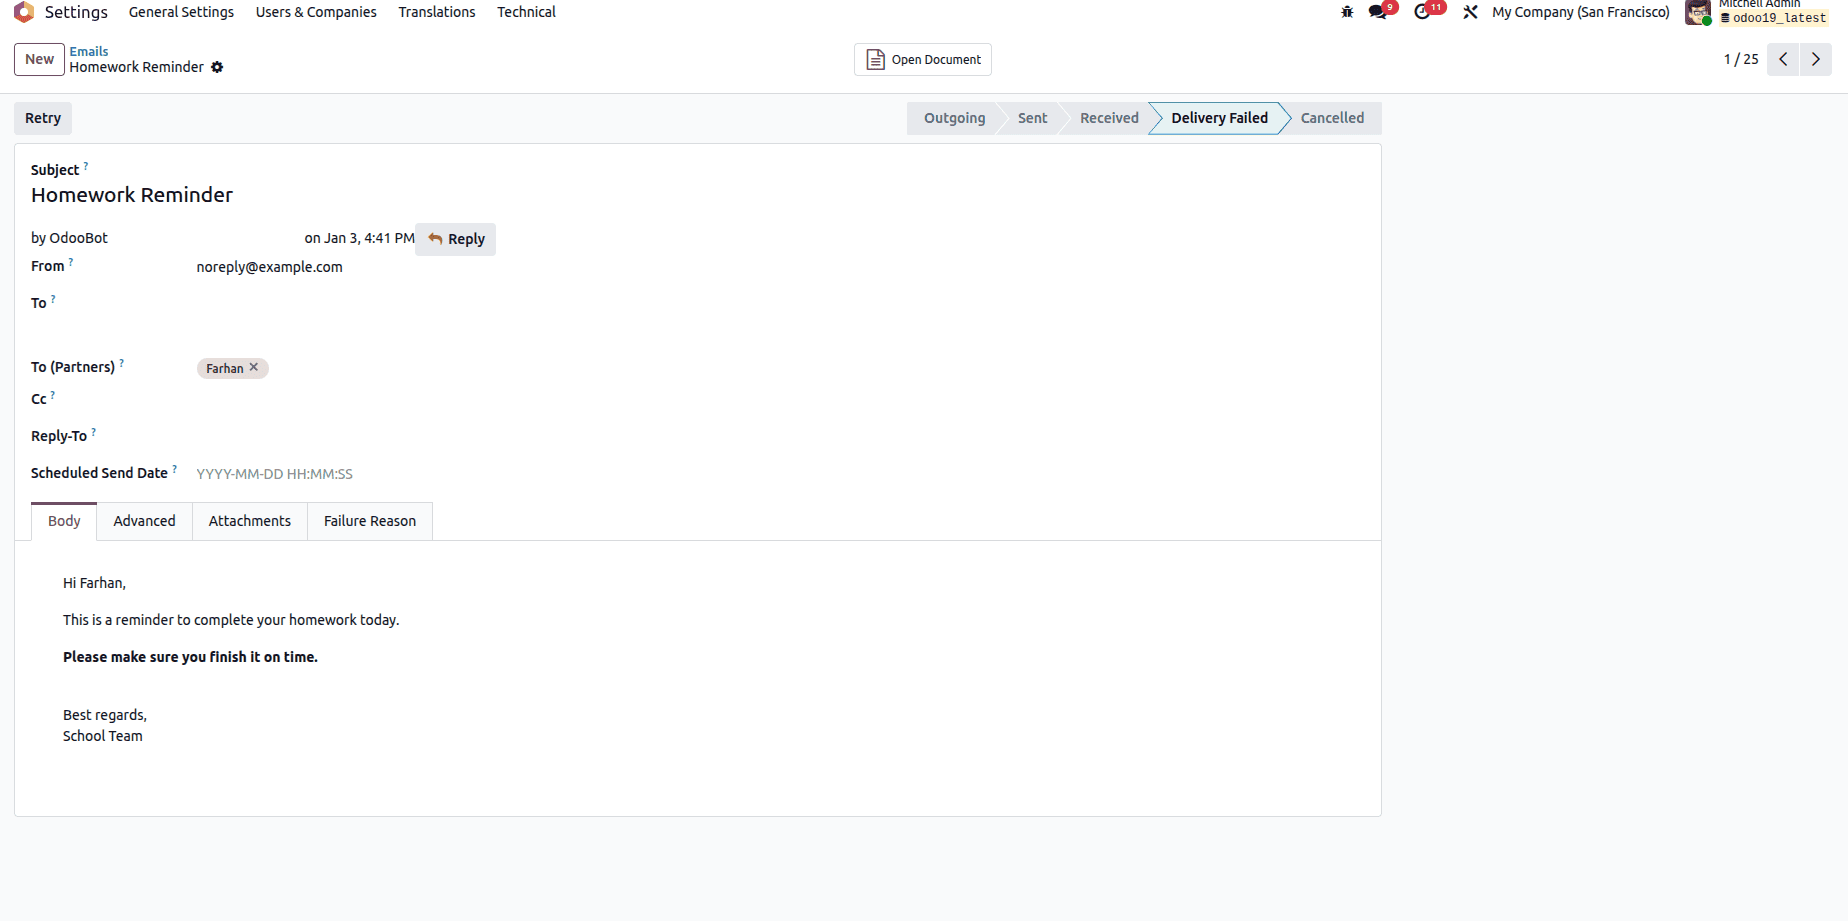Click the gear icon beside Homework Reminder
1848x921 pixels.
click(217, 67)
